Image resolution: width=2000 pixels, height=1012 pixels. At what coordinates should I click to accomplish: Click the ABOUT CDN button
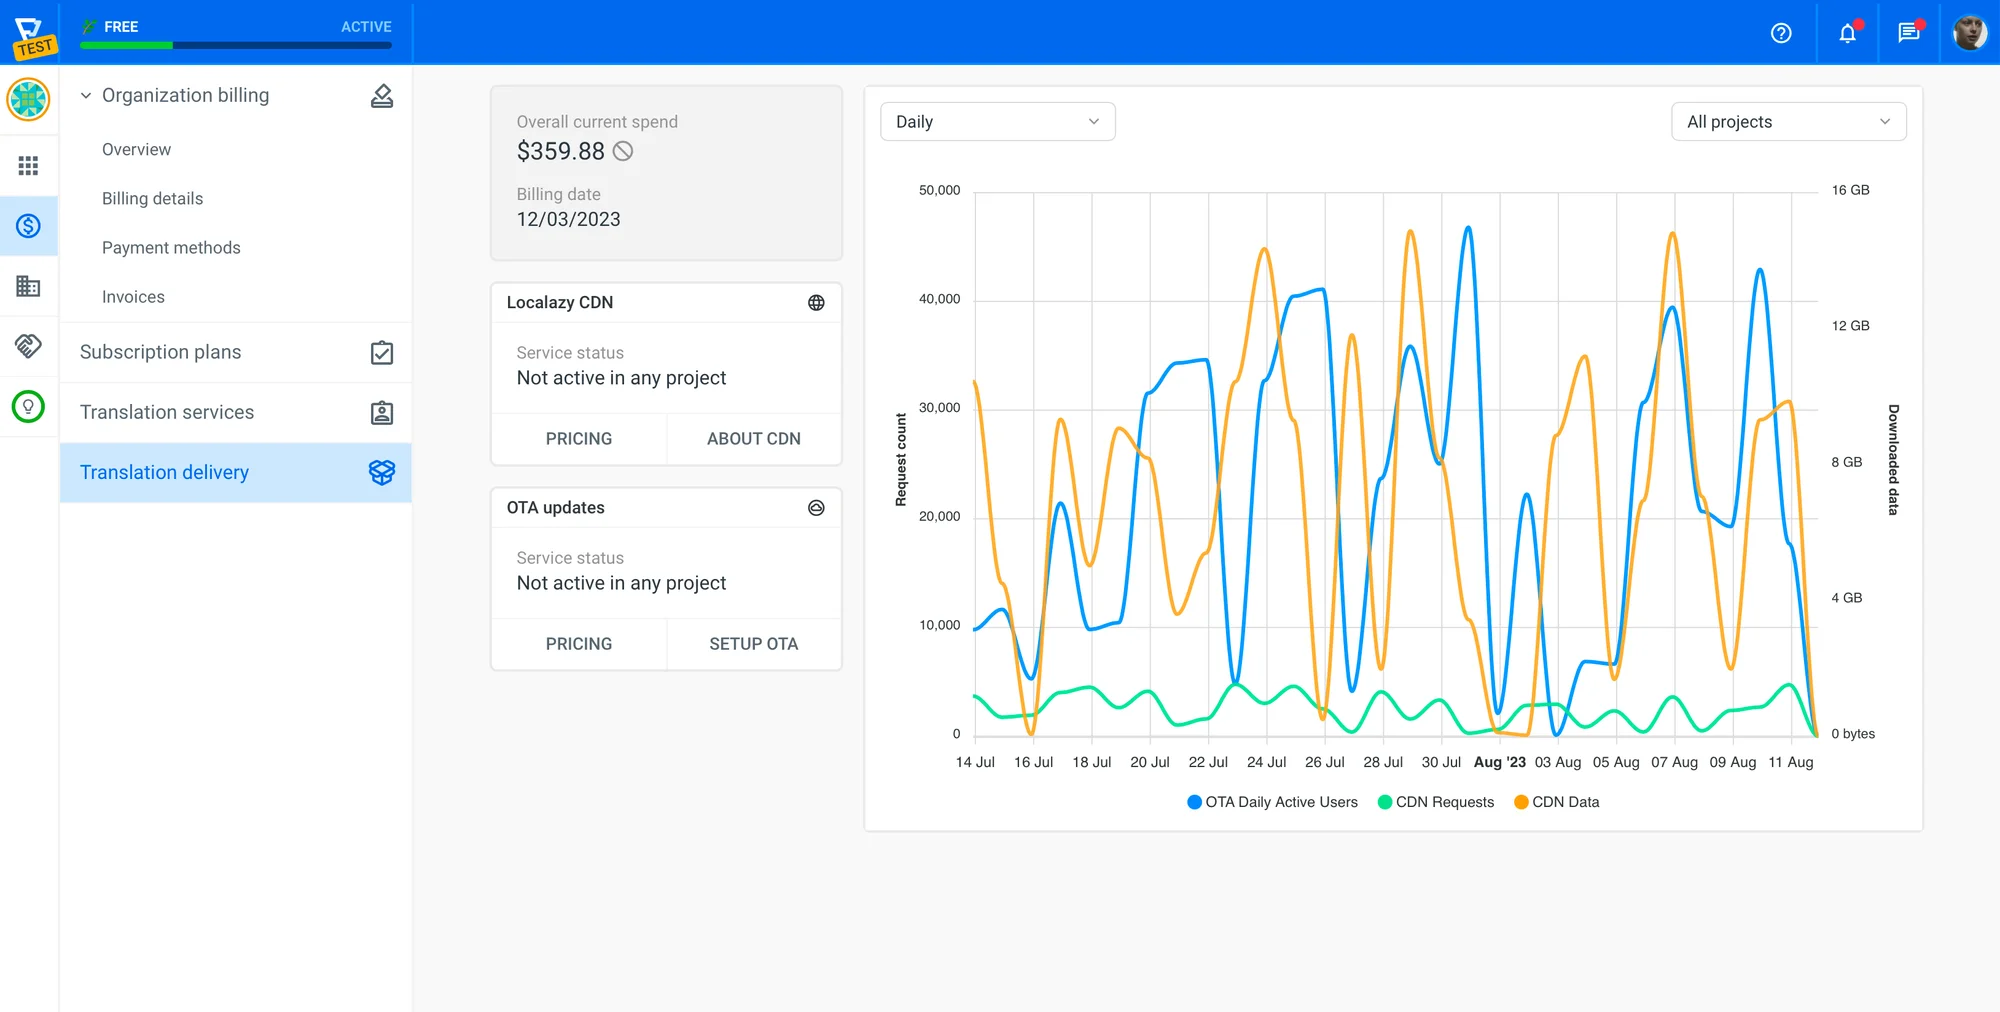coord(753,439)
